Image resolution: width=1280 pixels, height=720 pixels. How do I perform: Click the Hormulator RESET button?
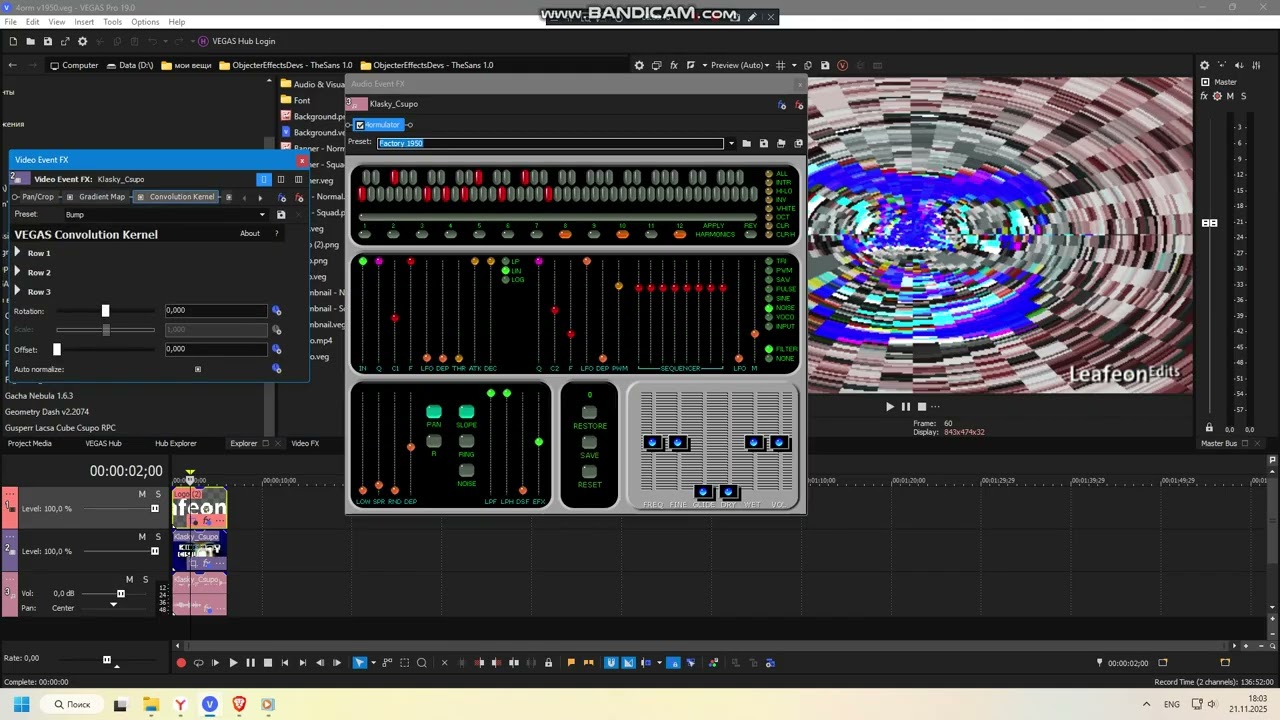[x=590, y=471]
